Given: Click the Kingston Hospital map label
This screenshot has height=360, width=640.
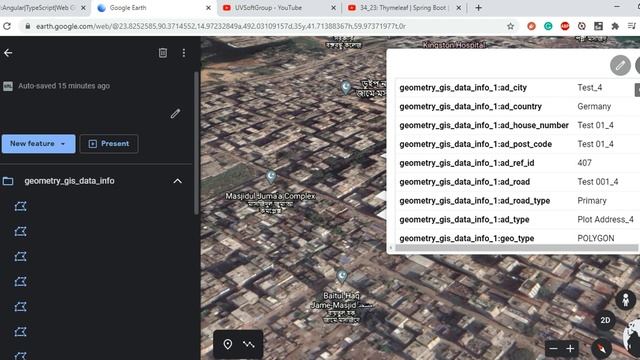Looking at the screenshot, I should 454,44.
